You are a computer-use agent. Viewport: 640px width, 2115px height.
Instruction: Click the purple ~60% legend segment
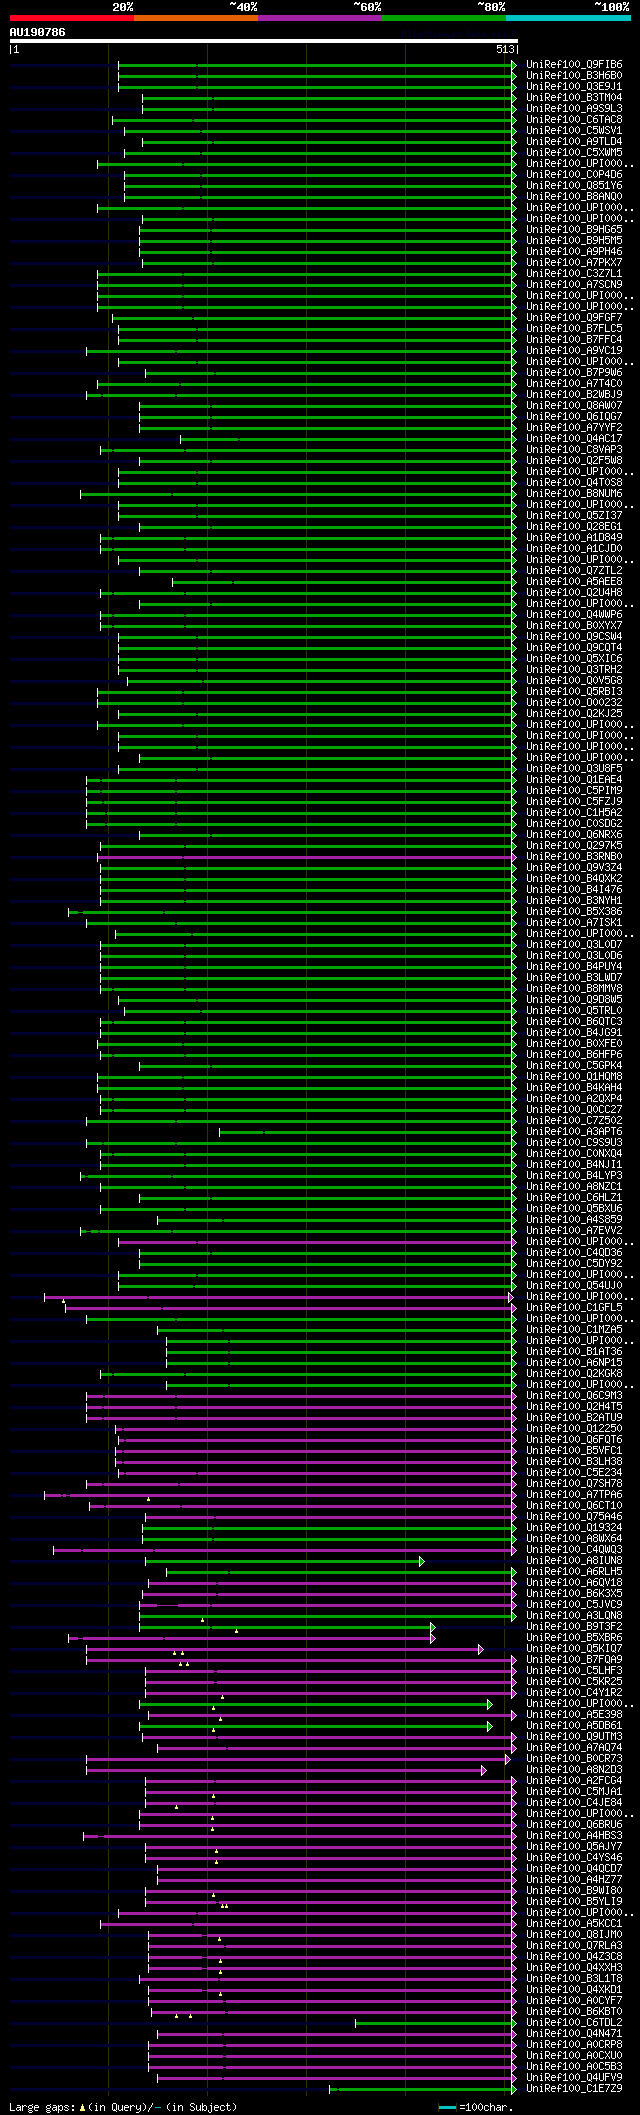pyautogui.click(x=320, y=18)
